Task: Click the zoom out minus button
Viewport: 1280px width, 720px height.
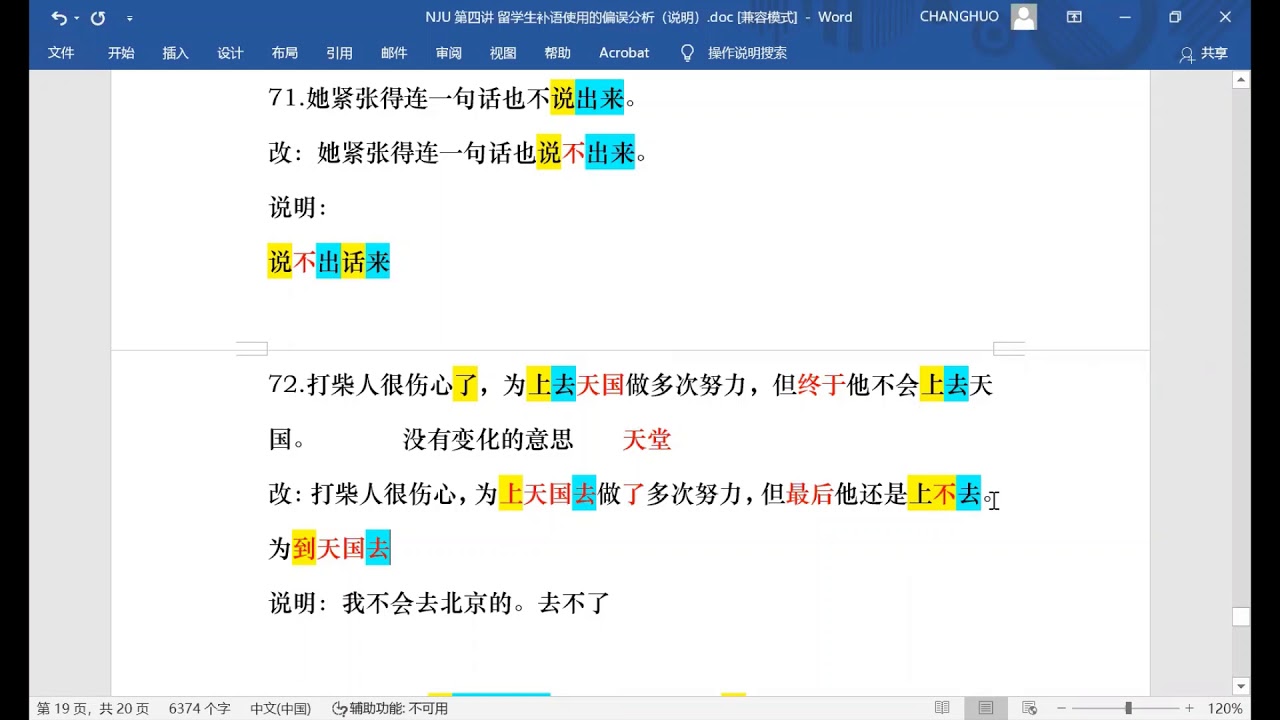Action: tap(1061, 708)
